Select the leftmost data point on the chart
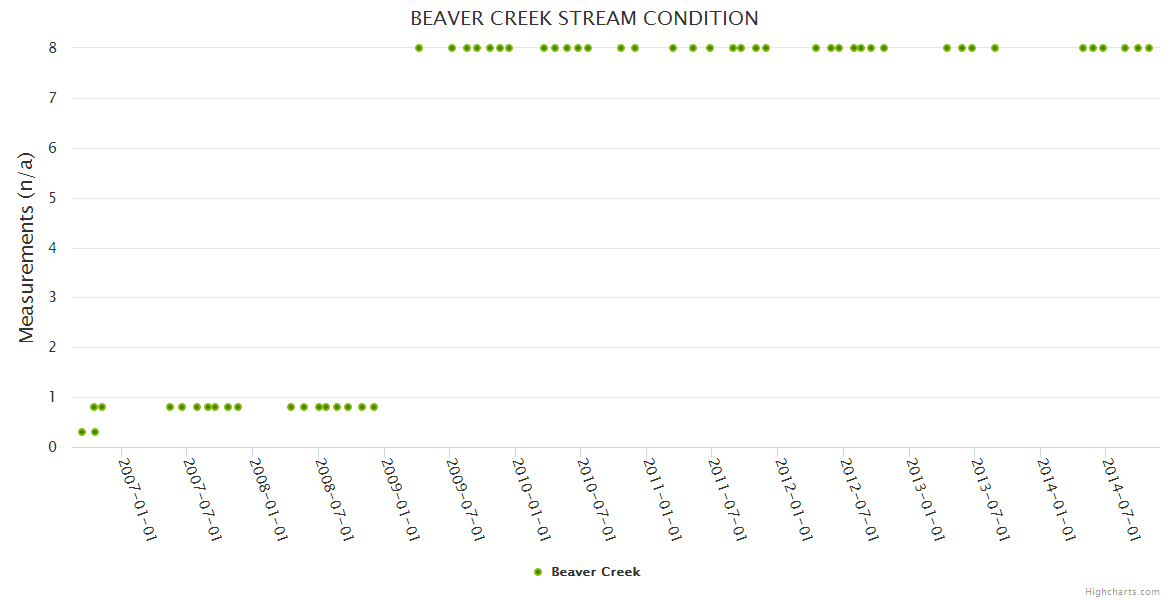The image size is (1170, 600). 82,432
